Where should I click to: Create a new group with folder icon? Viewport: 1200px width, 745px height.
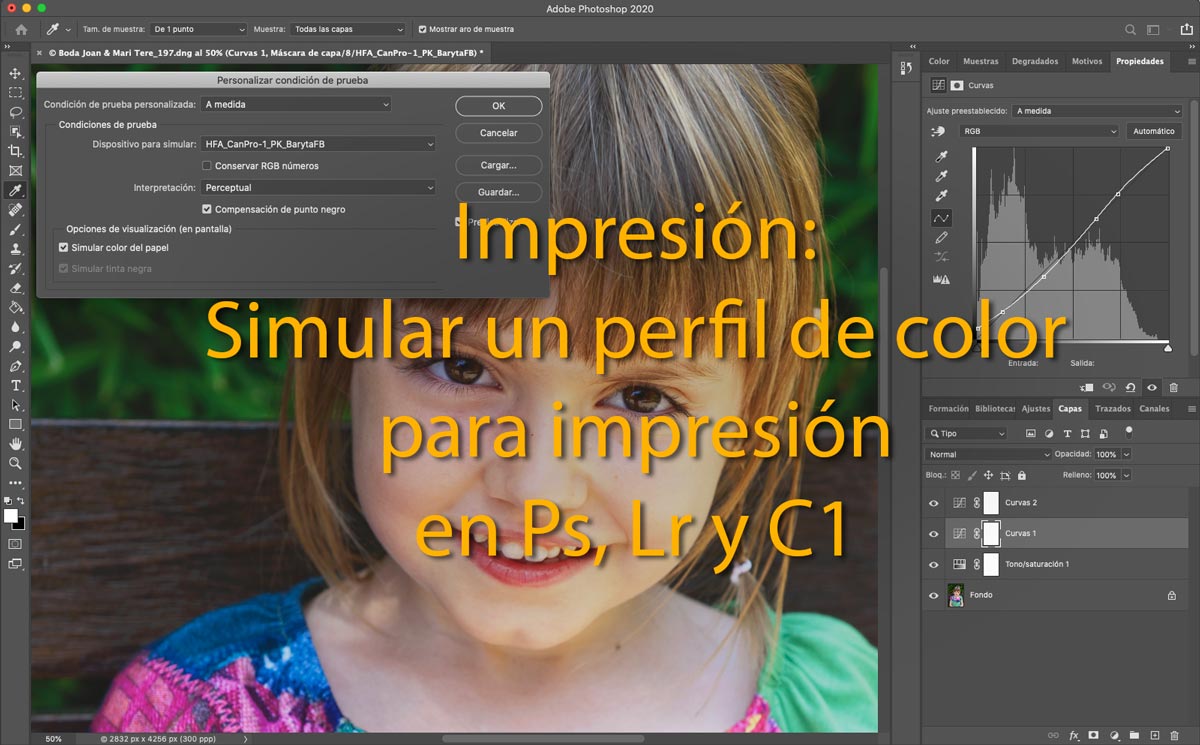[x=1135, y=735]
